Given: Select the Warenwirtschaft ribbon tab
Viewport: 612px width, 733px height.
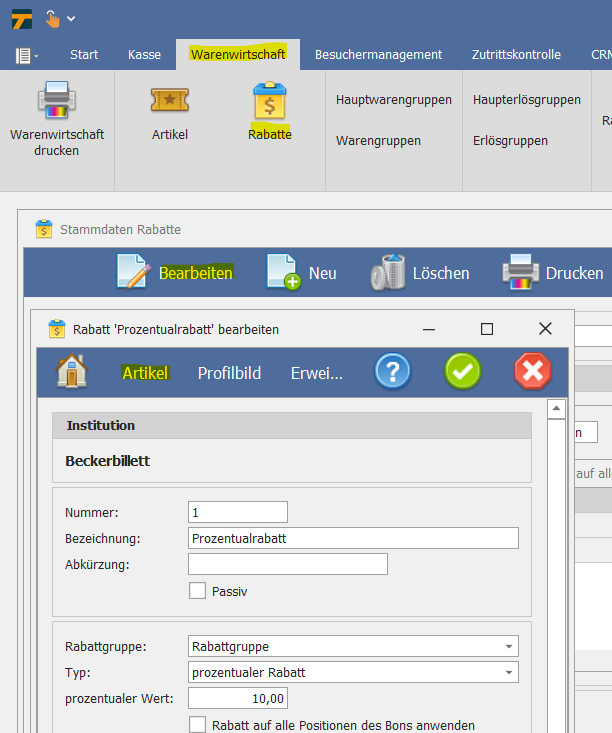Looking at the screenshot, I should point(238,55).
